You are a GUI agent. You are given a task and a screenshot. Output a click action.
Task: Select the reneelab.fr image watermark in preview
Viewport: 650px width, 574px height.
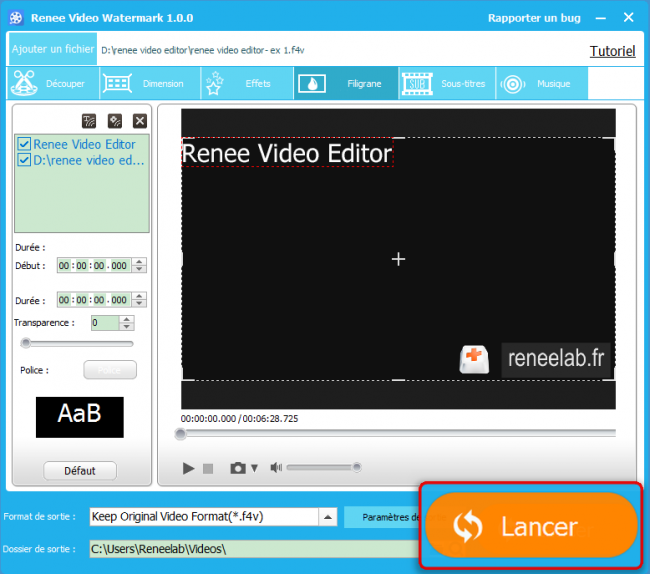[534, 359]
